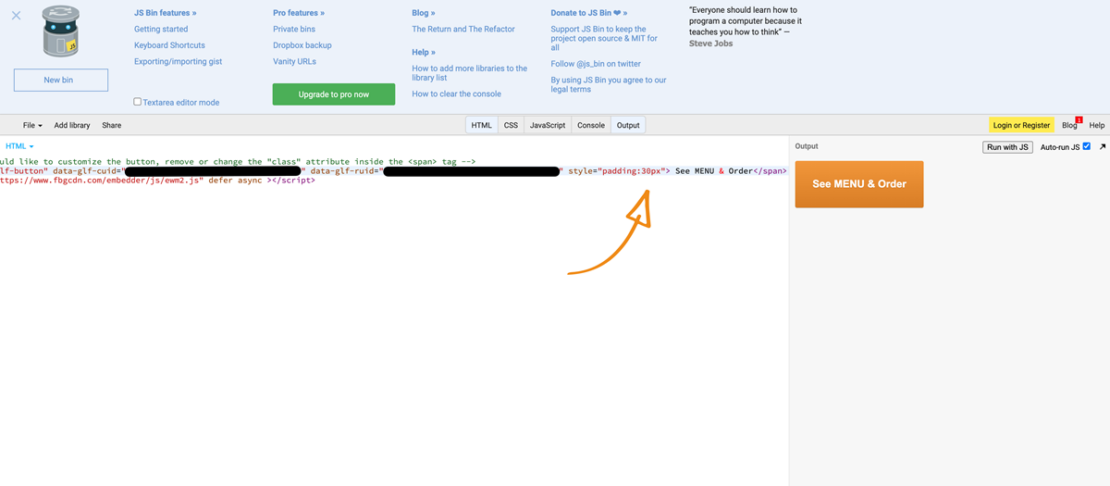
Task: Toggle the Auto-run JS checkbox
Action: 1086,147
